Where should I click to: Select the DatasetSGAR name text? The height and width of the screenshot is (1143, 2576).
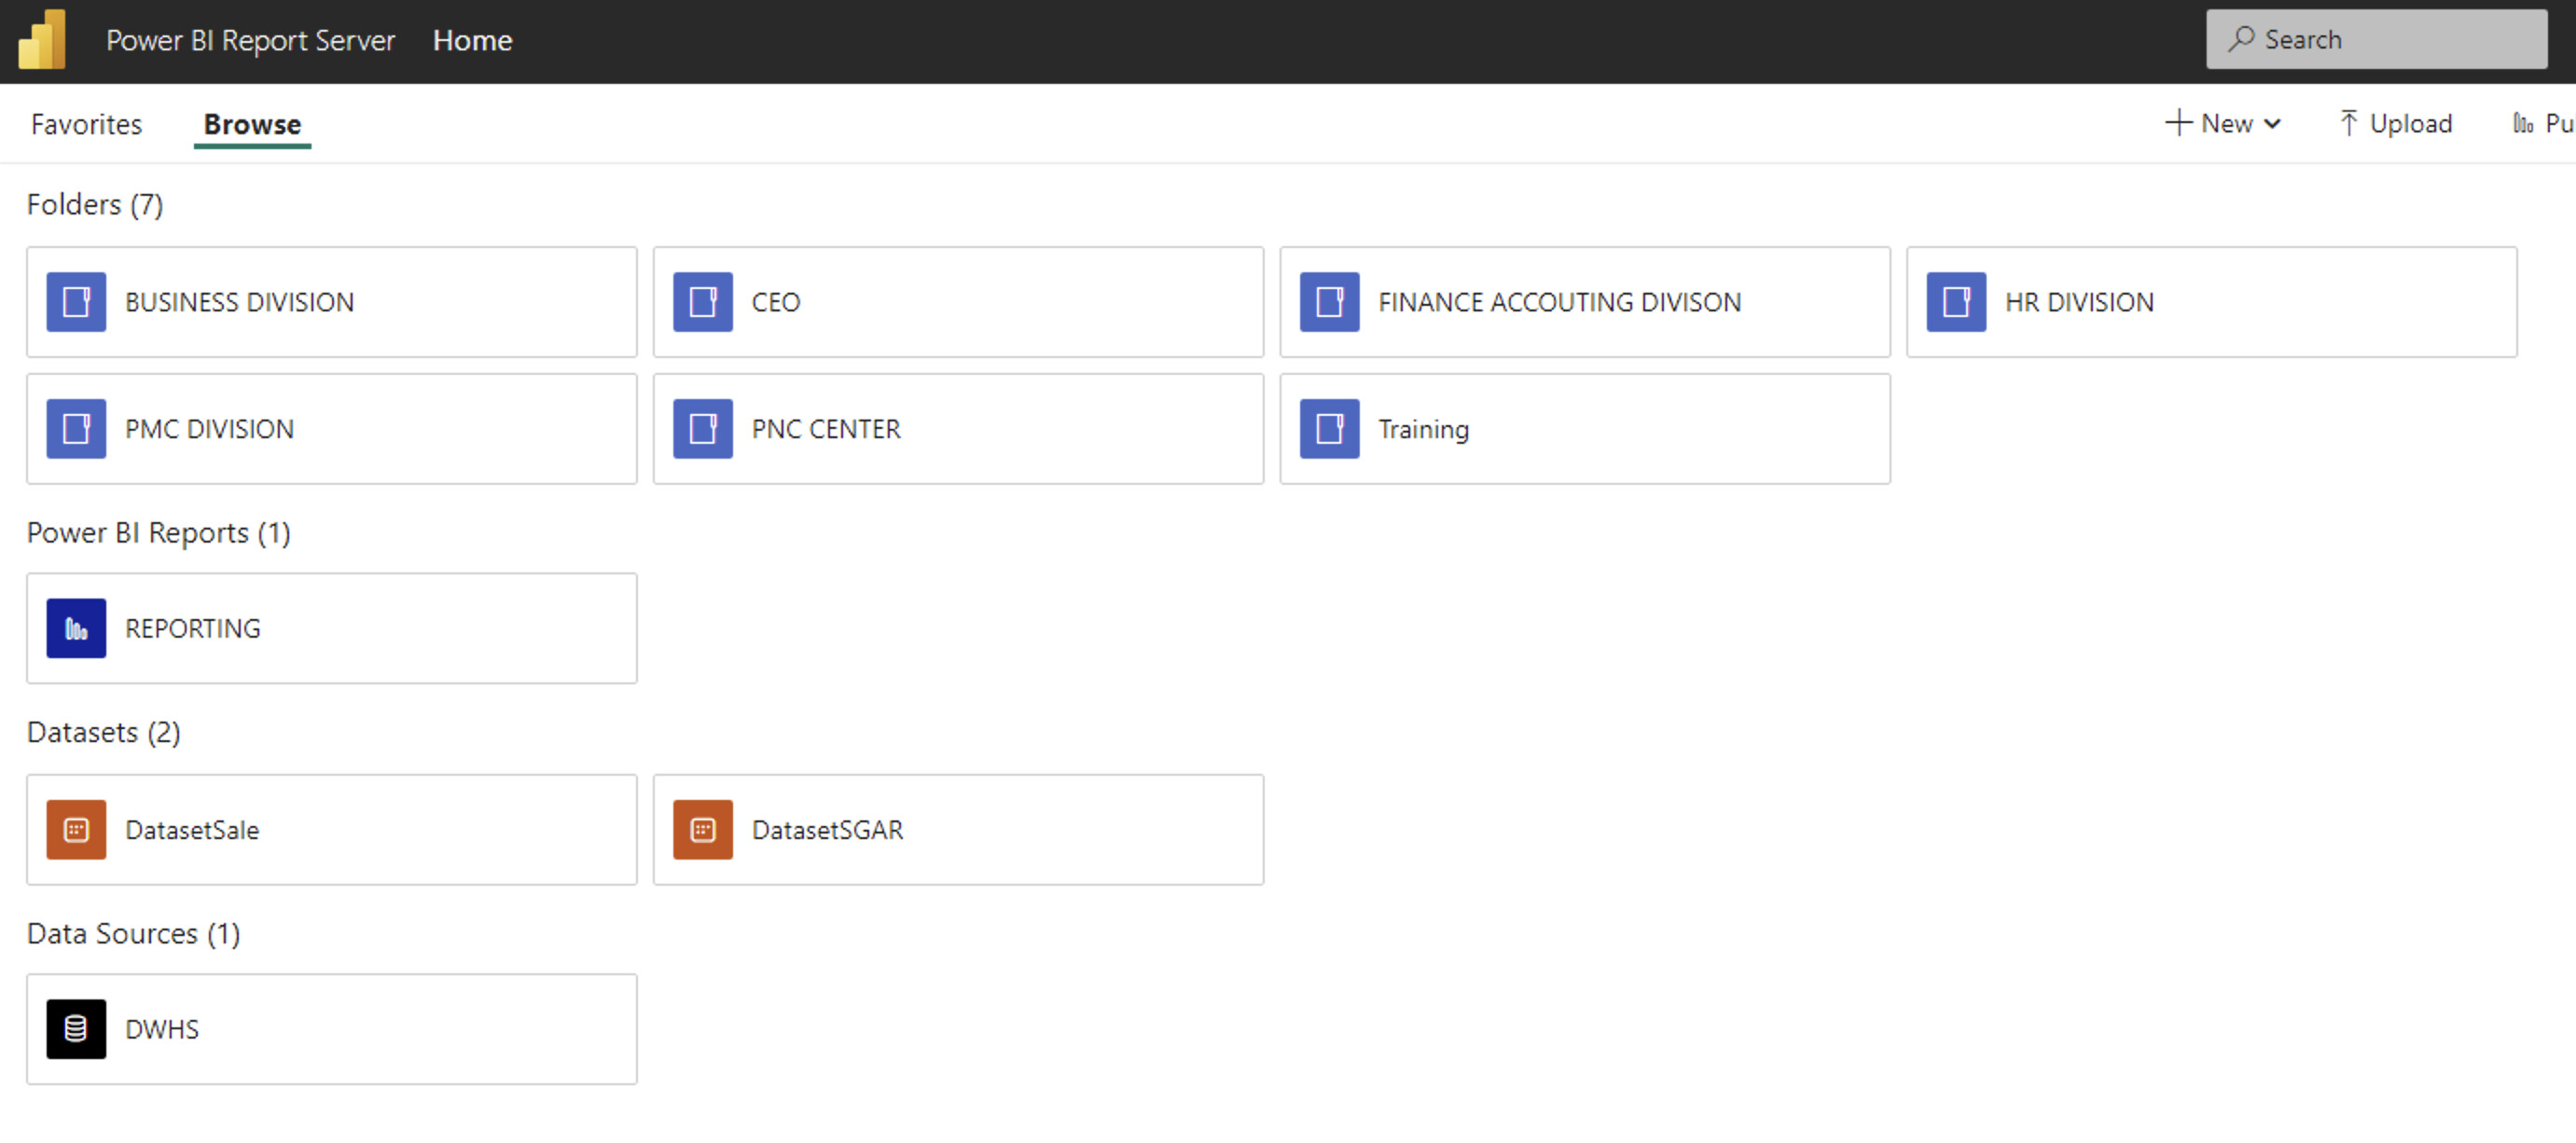(x=827, y=829)
